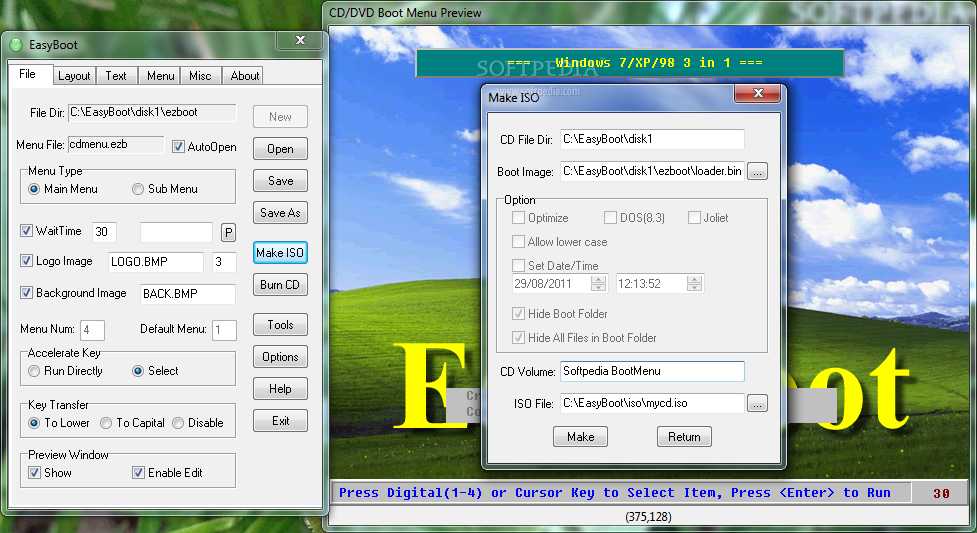Screen dimensions: 977x533
Task: Open the Tools button
Action: (x=280, y=325)
